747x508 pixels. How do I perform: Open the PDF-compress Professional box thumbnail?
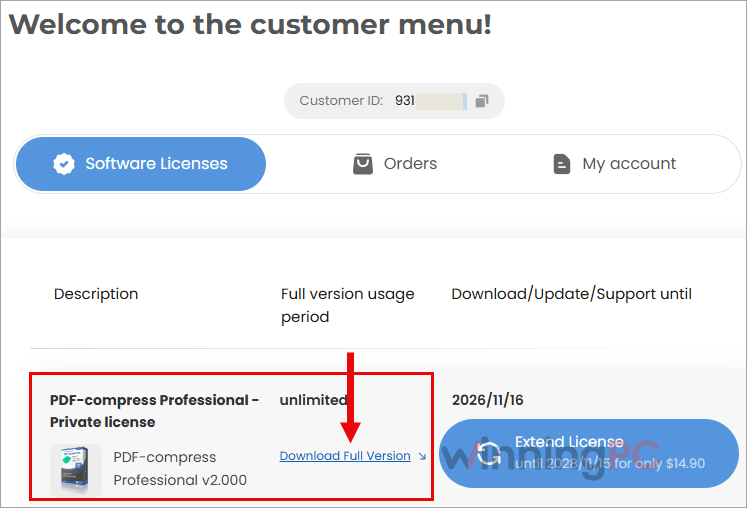(x=76, y=470)
